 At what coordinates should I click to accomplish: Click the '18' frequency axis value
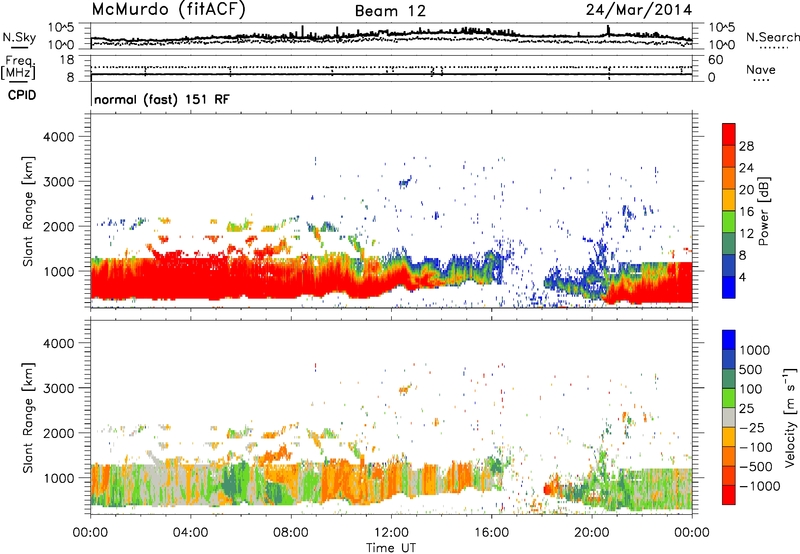[x=67, y=60]
